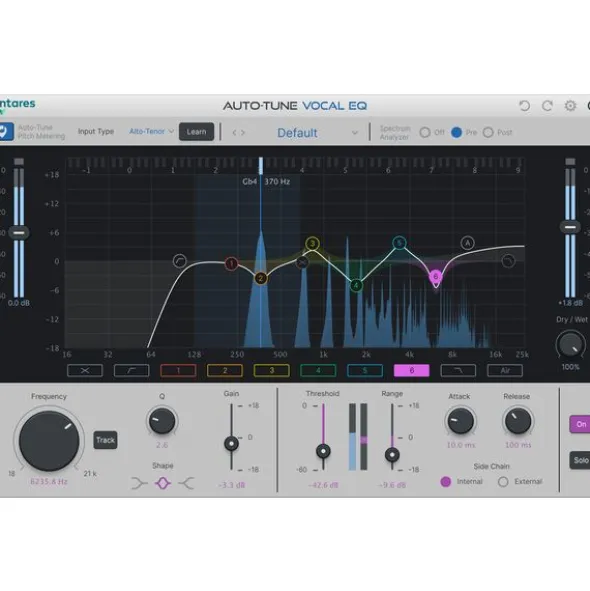Toggle the band Solo button
Image resolution: width=590 pixels, height=591 pixels.
pos(580,460)
